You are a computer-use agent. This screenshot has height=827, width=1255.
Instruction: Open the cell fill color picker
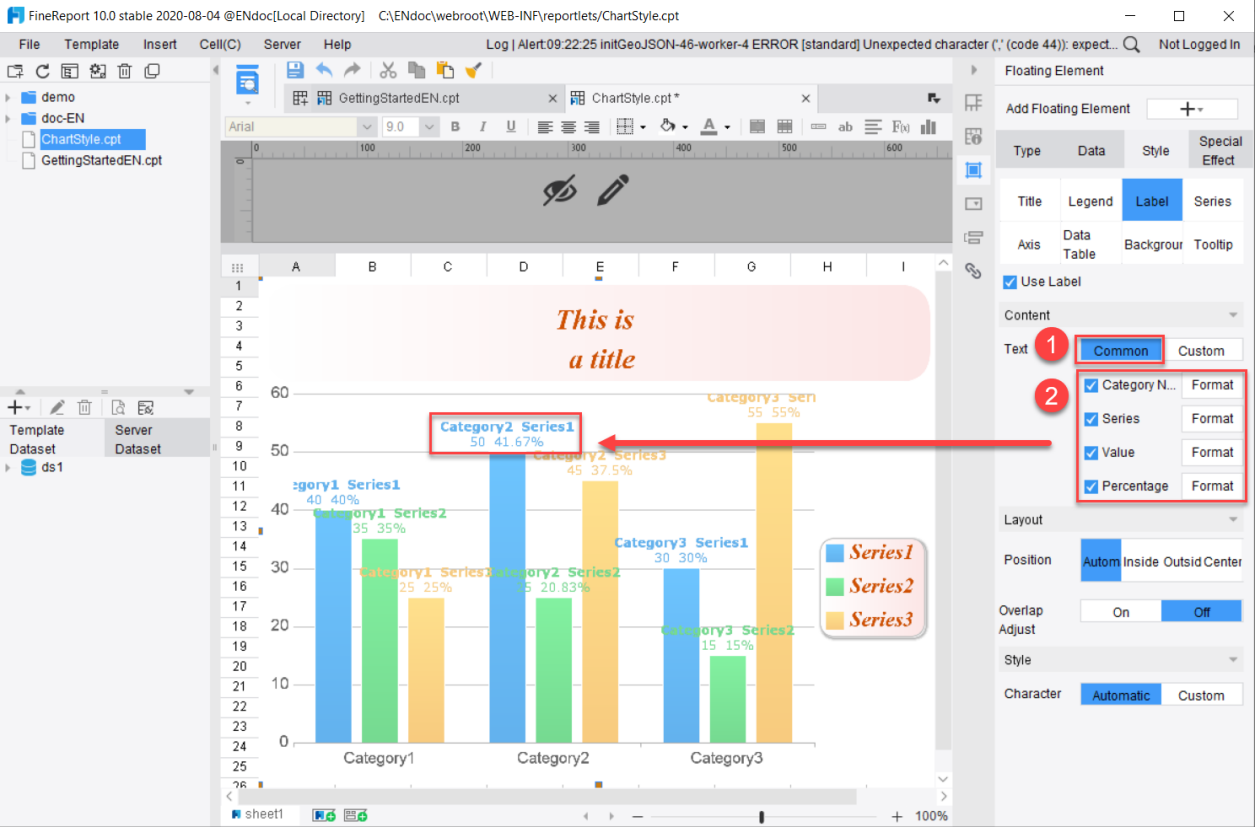click(x=669, y=127)
